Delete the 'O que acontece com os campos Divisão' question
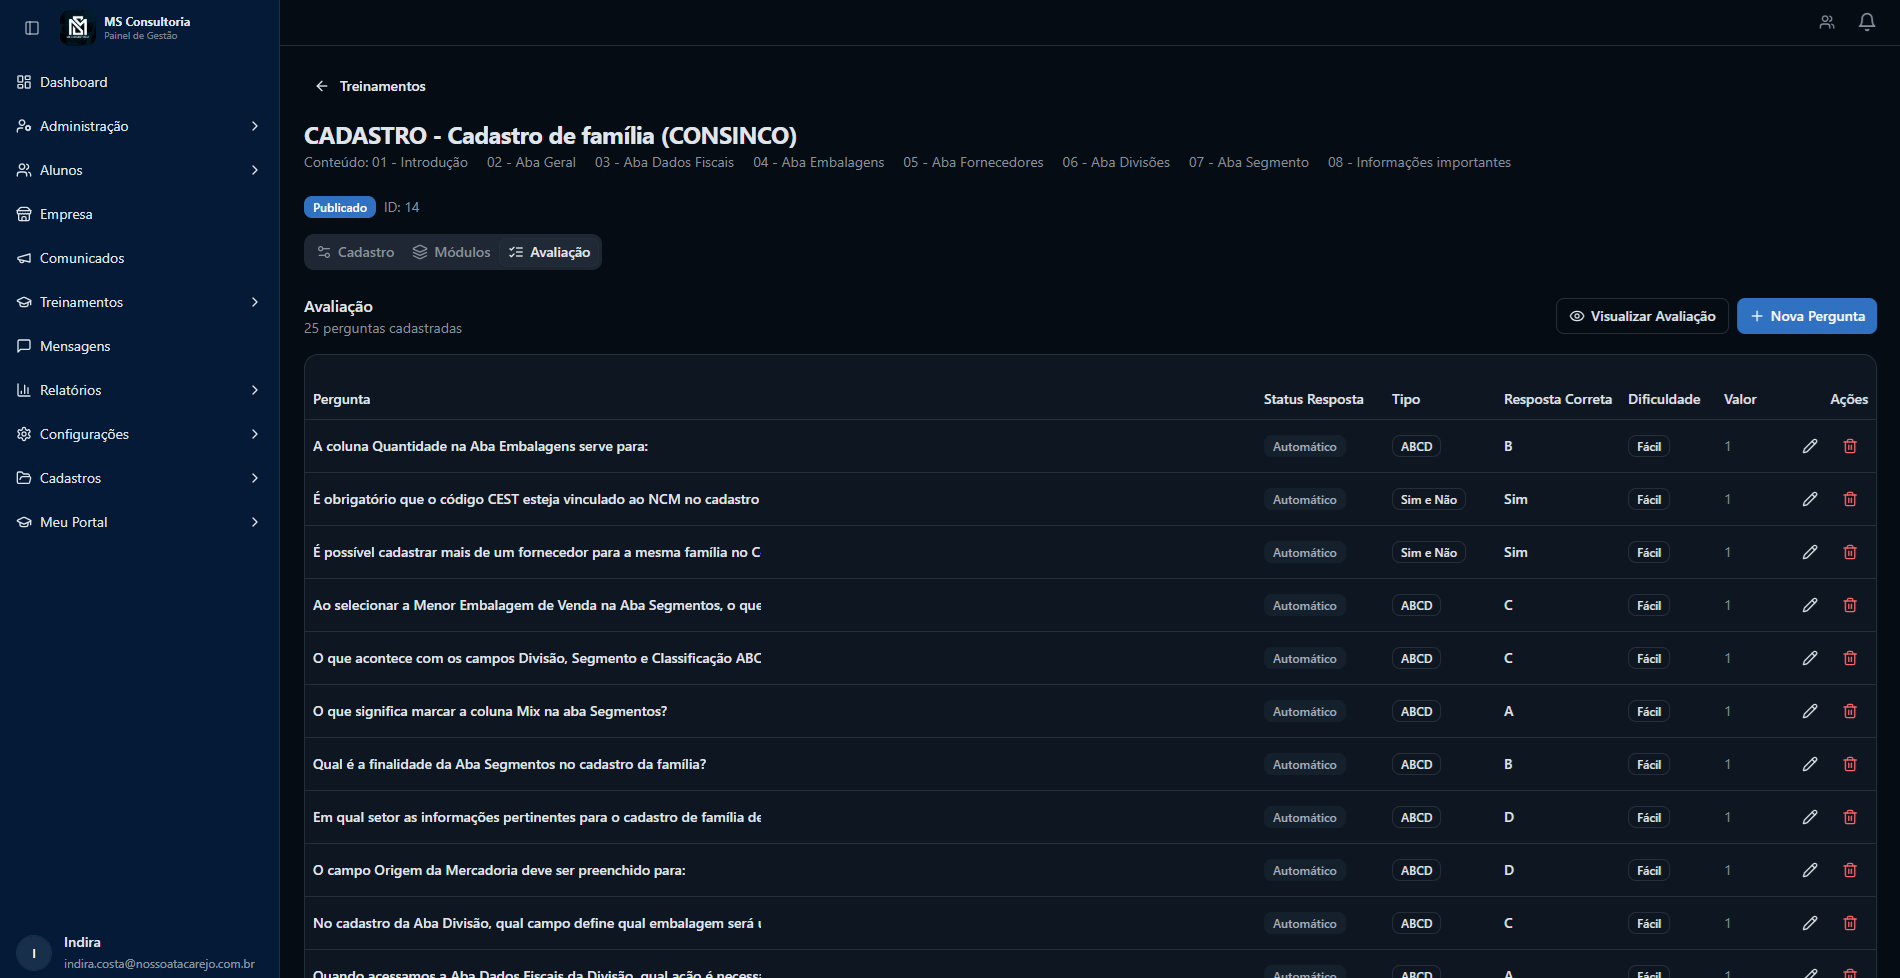1900x978 pixels. tap(1850, 658)
